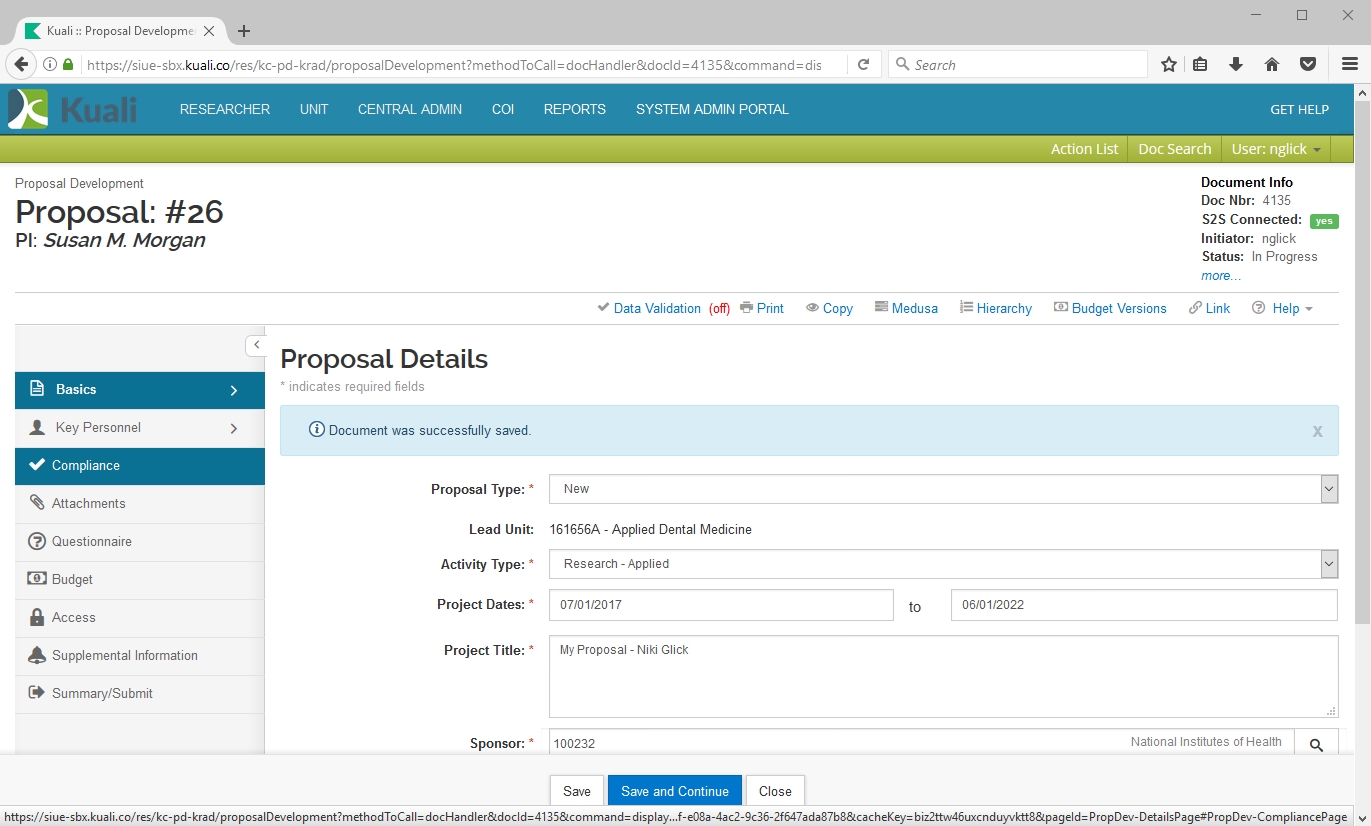
Task: Click the Print icon in the toolbar
Action: tap(747, 308)
